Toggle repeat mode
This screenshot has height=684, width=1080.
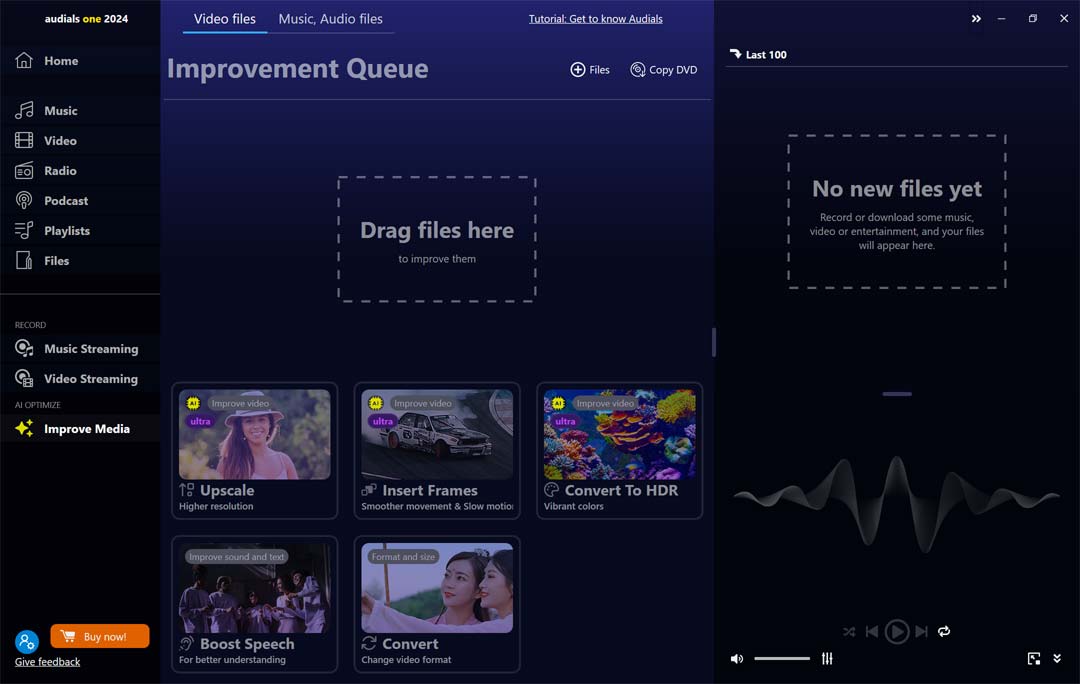943,631
